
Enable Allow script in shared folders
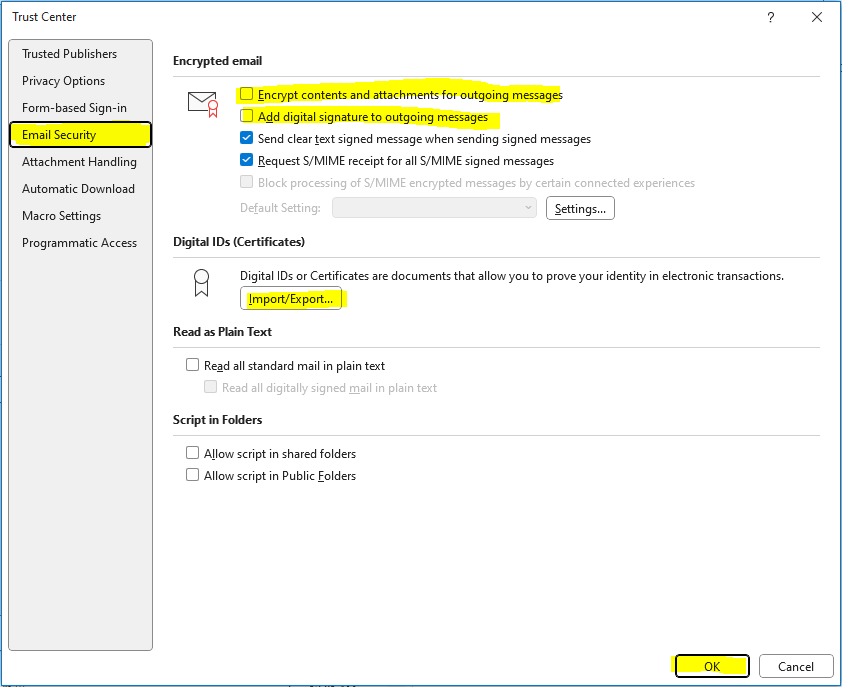(x=192, y=453)
